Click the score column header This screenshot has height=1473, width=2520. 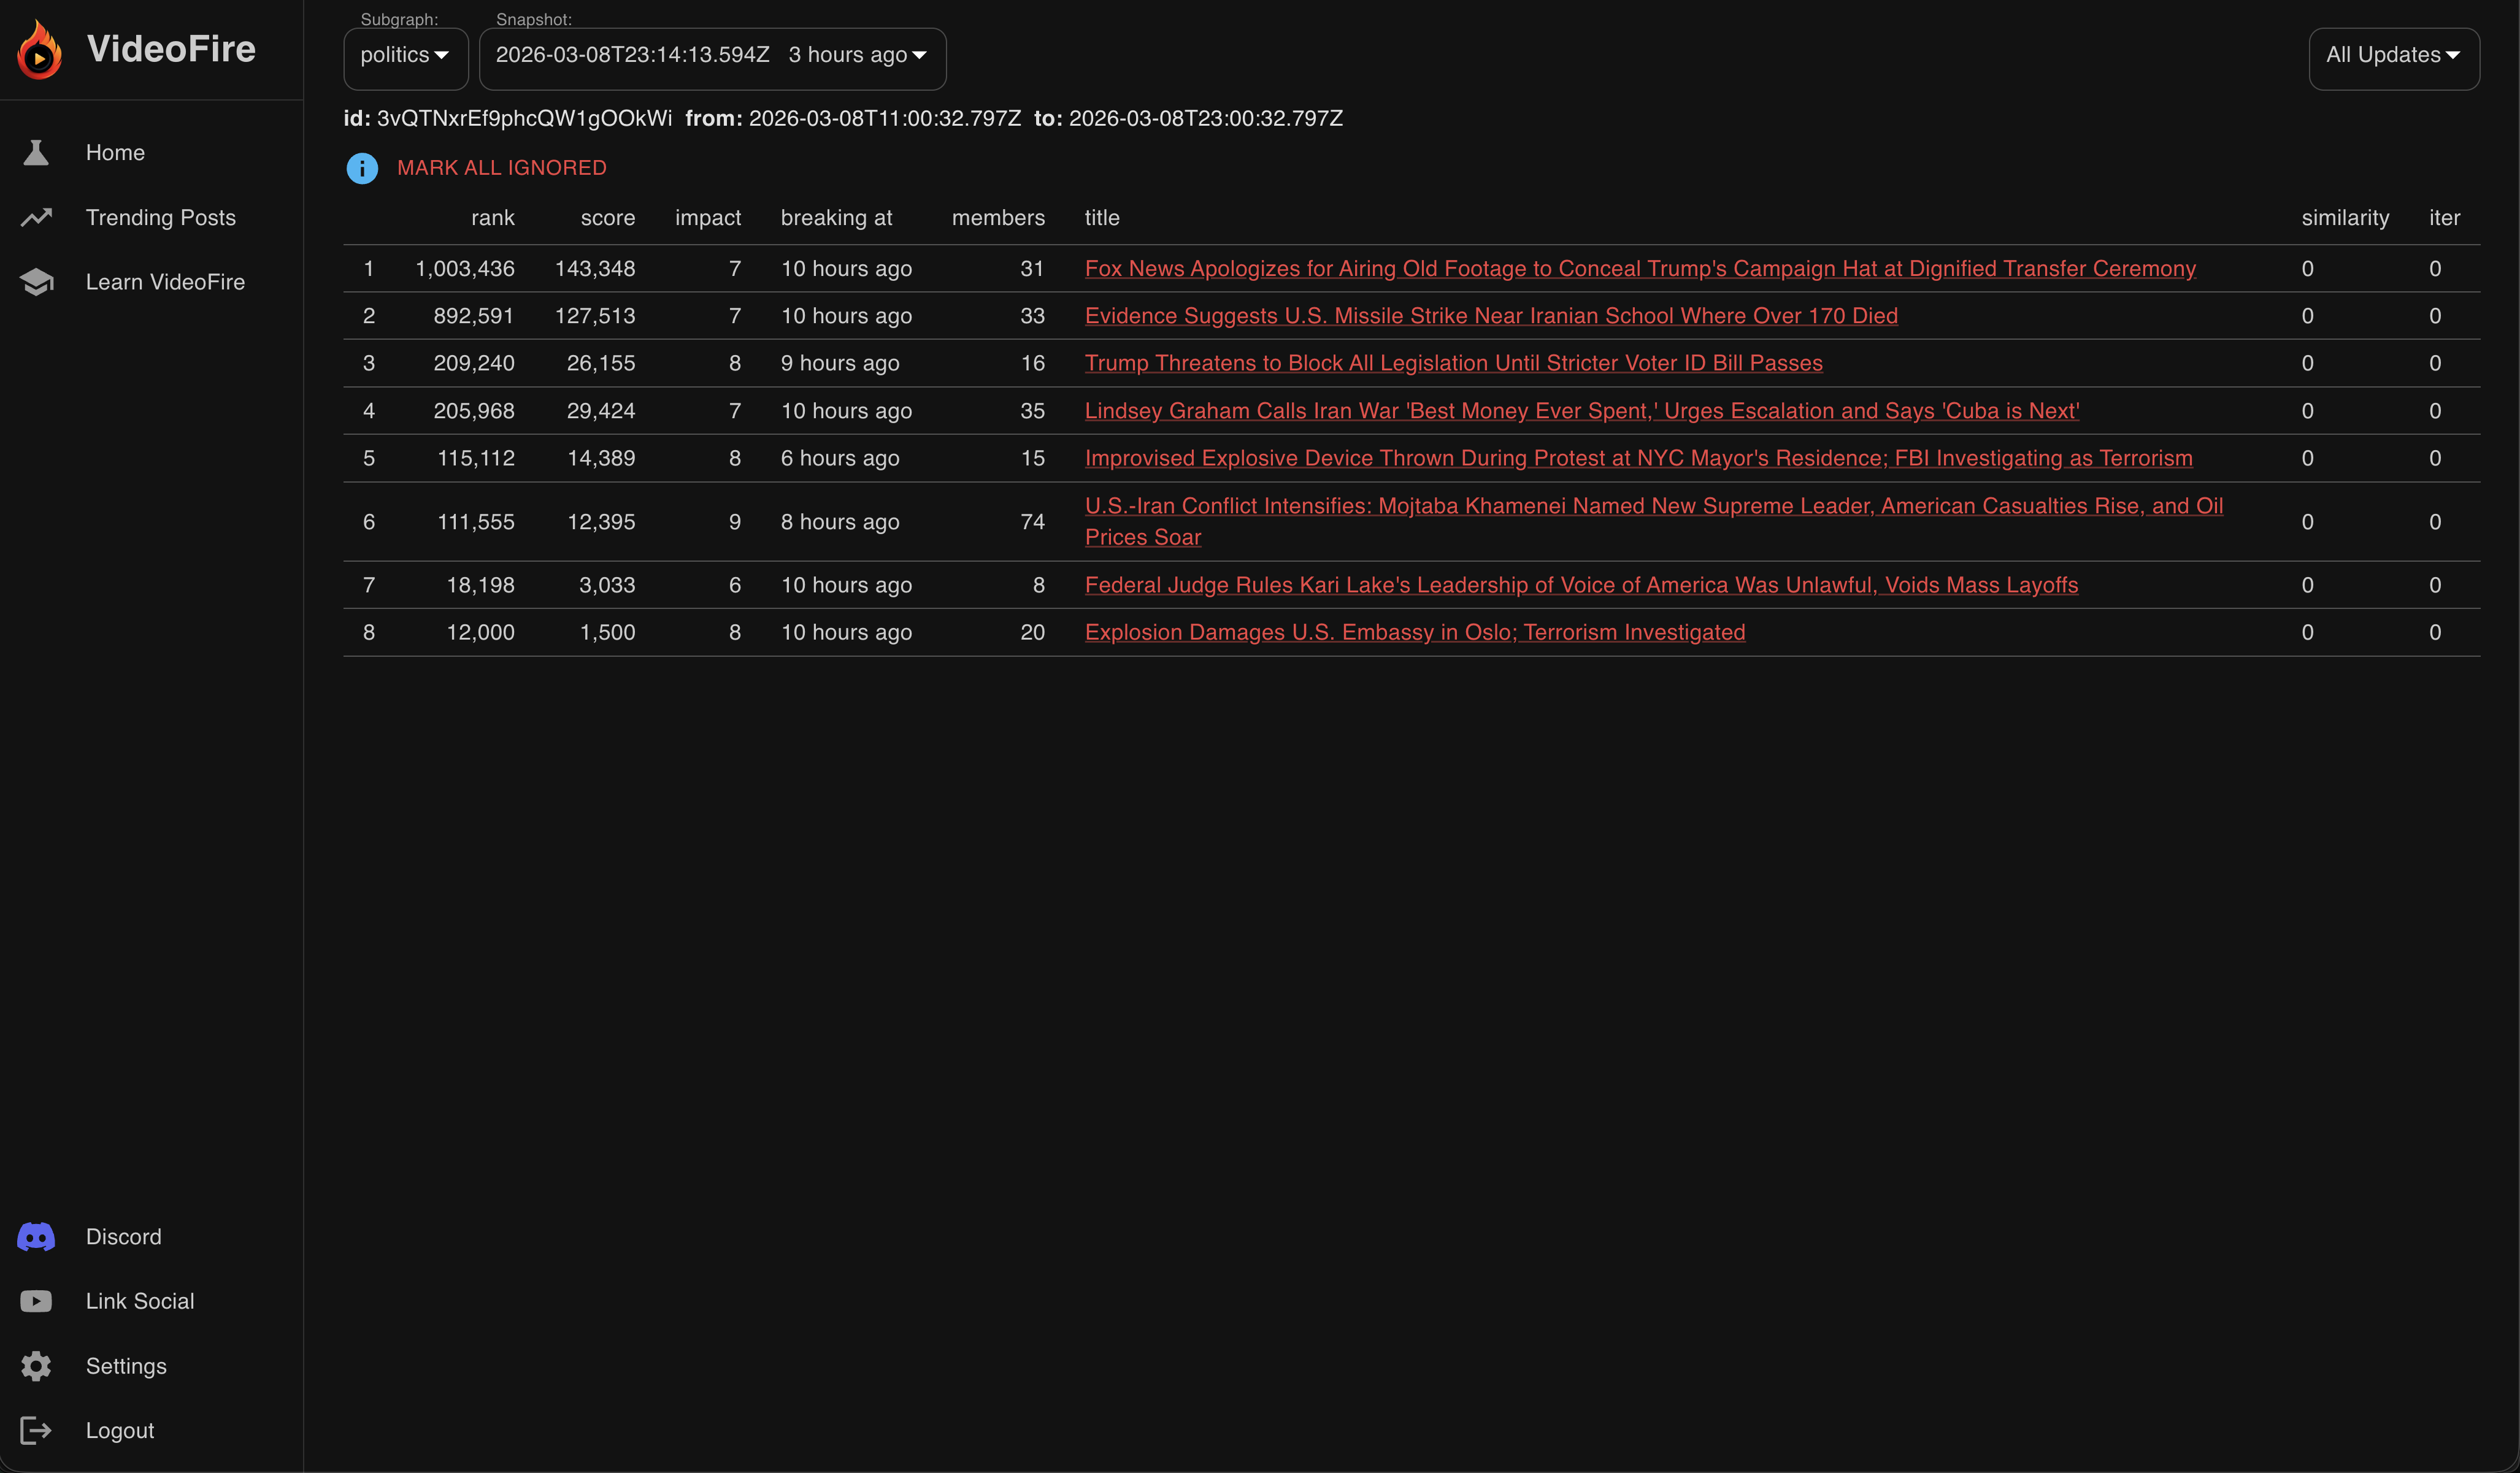[608, 218]
